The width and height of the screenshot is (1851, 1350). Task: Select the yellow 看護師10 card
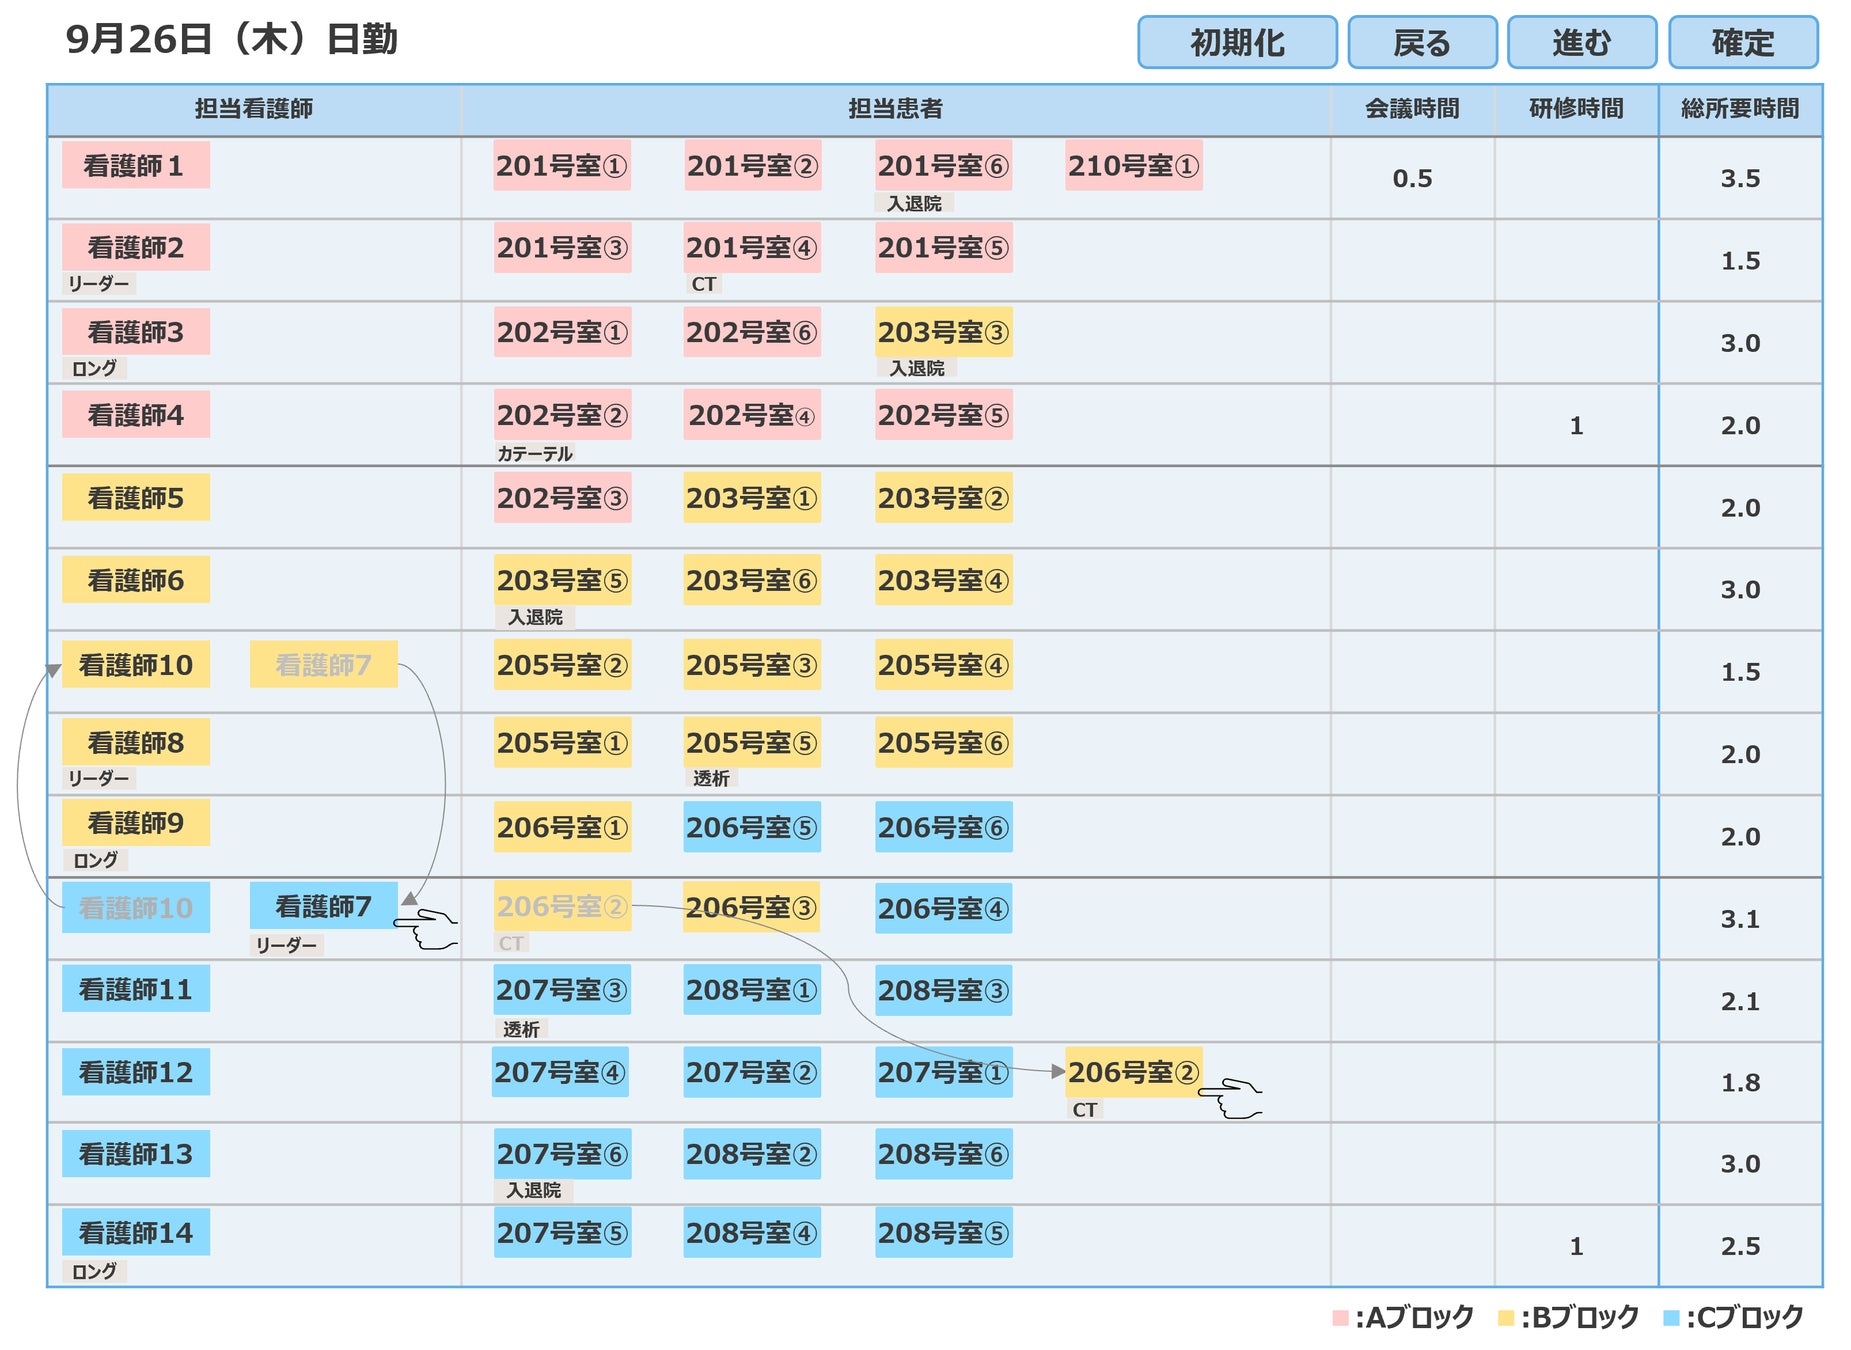point(136,664)
